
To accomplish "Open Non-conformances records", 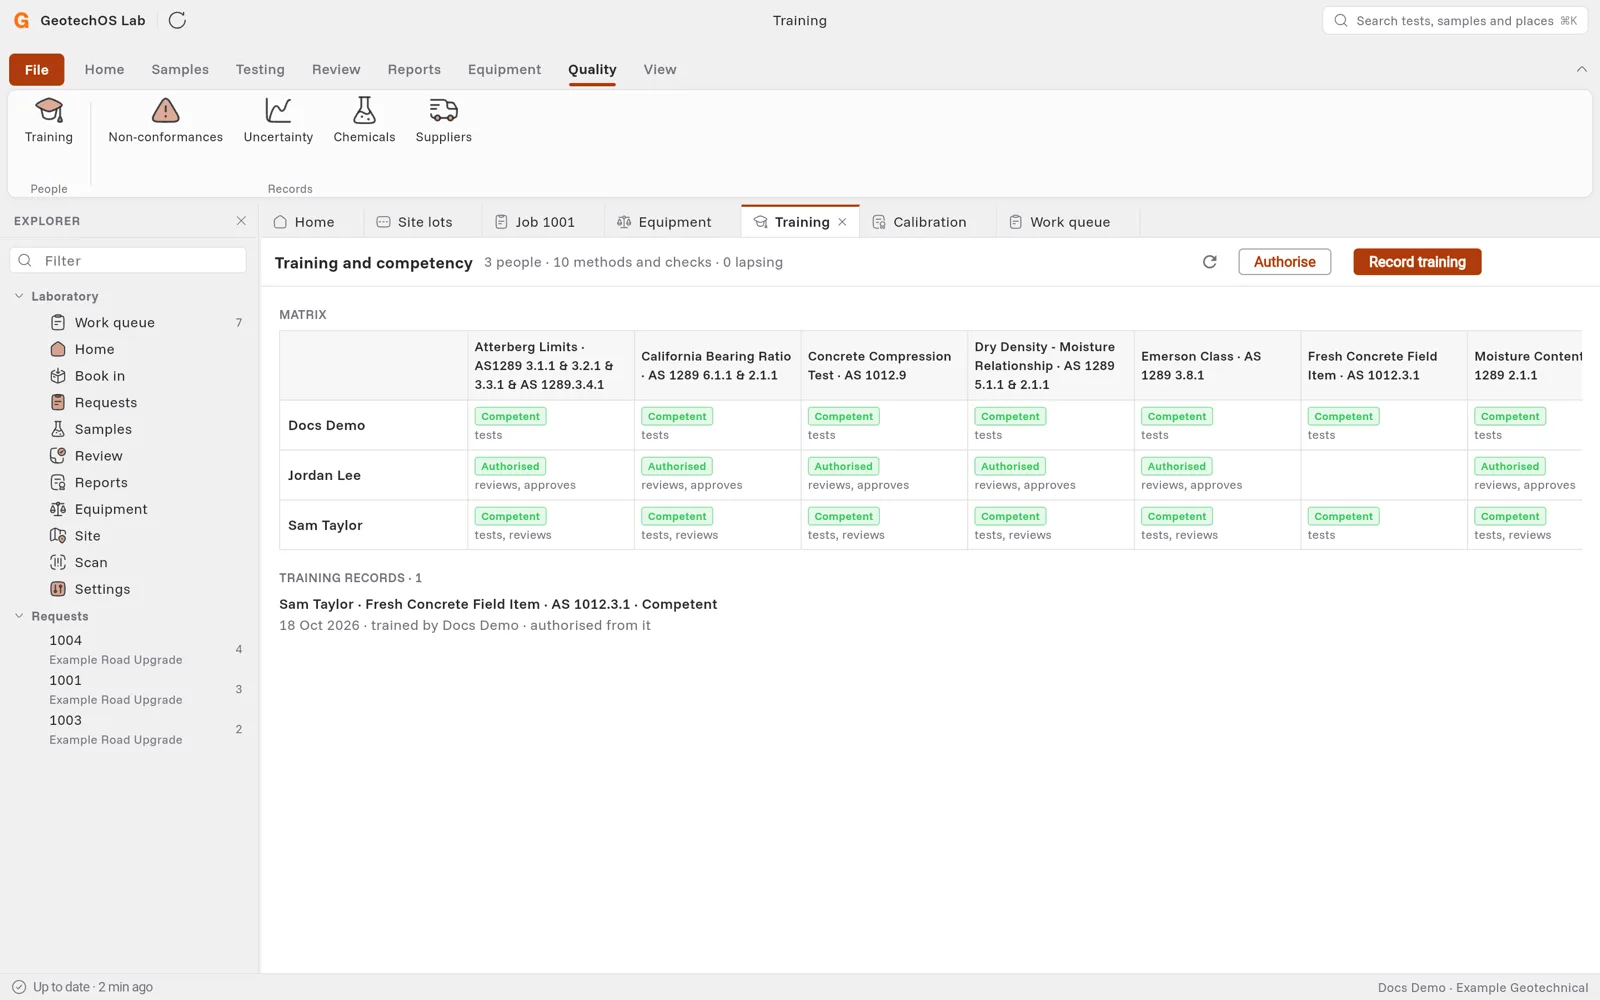I will [166, 121].
